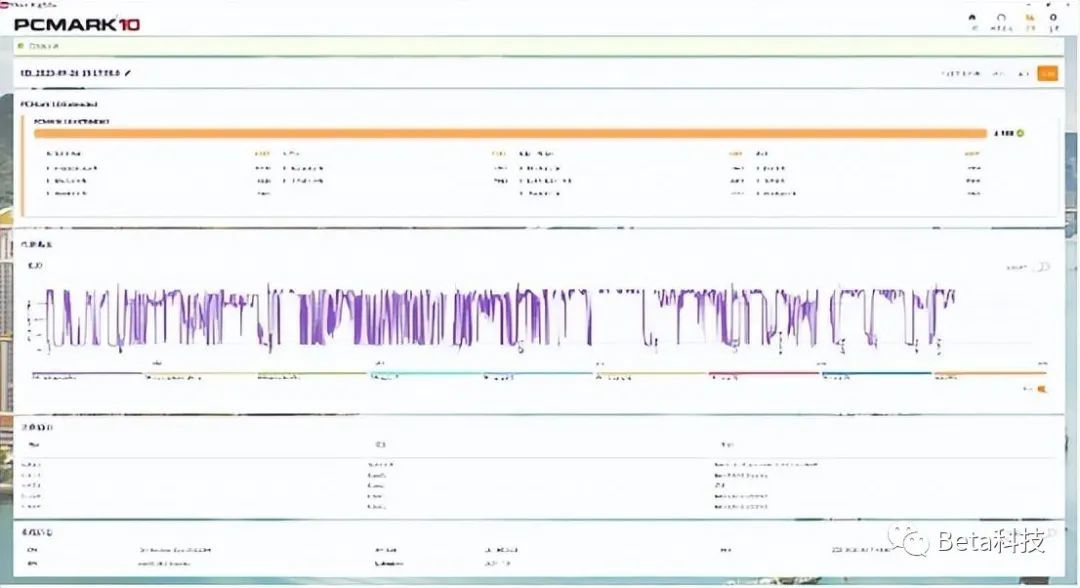The width and height of the screenshot is (1080, 588).
Task: Select the teal segment in the chart legend
Action: (x=876, y=375)
